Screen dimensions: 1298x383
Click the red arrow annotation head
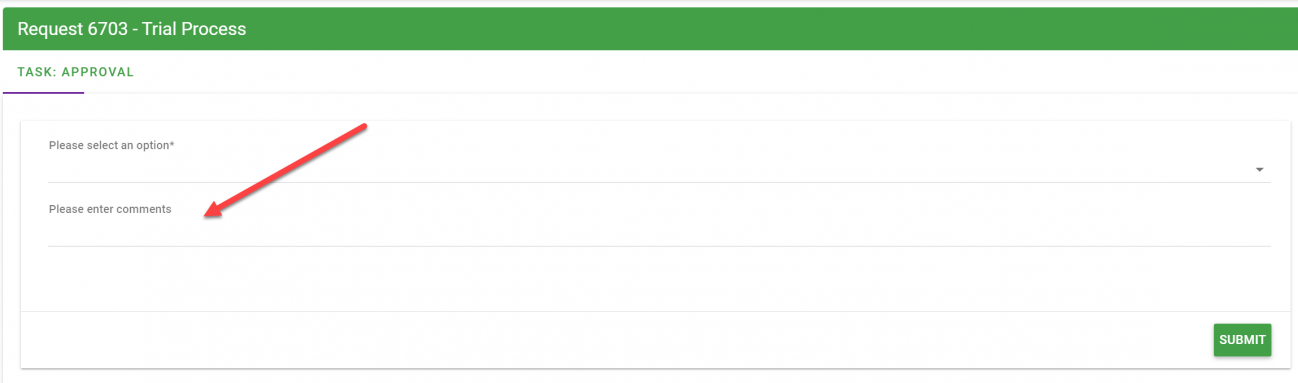point(210,208)
